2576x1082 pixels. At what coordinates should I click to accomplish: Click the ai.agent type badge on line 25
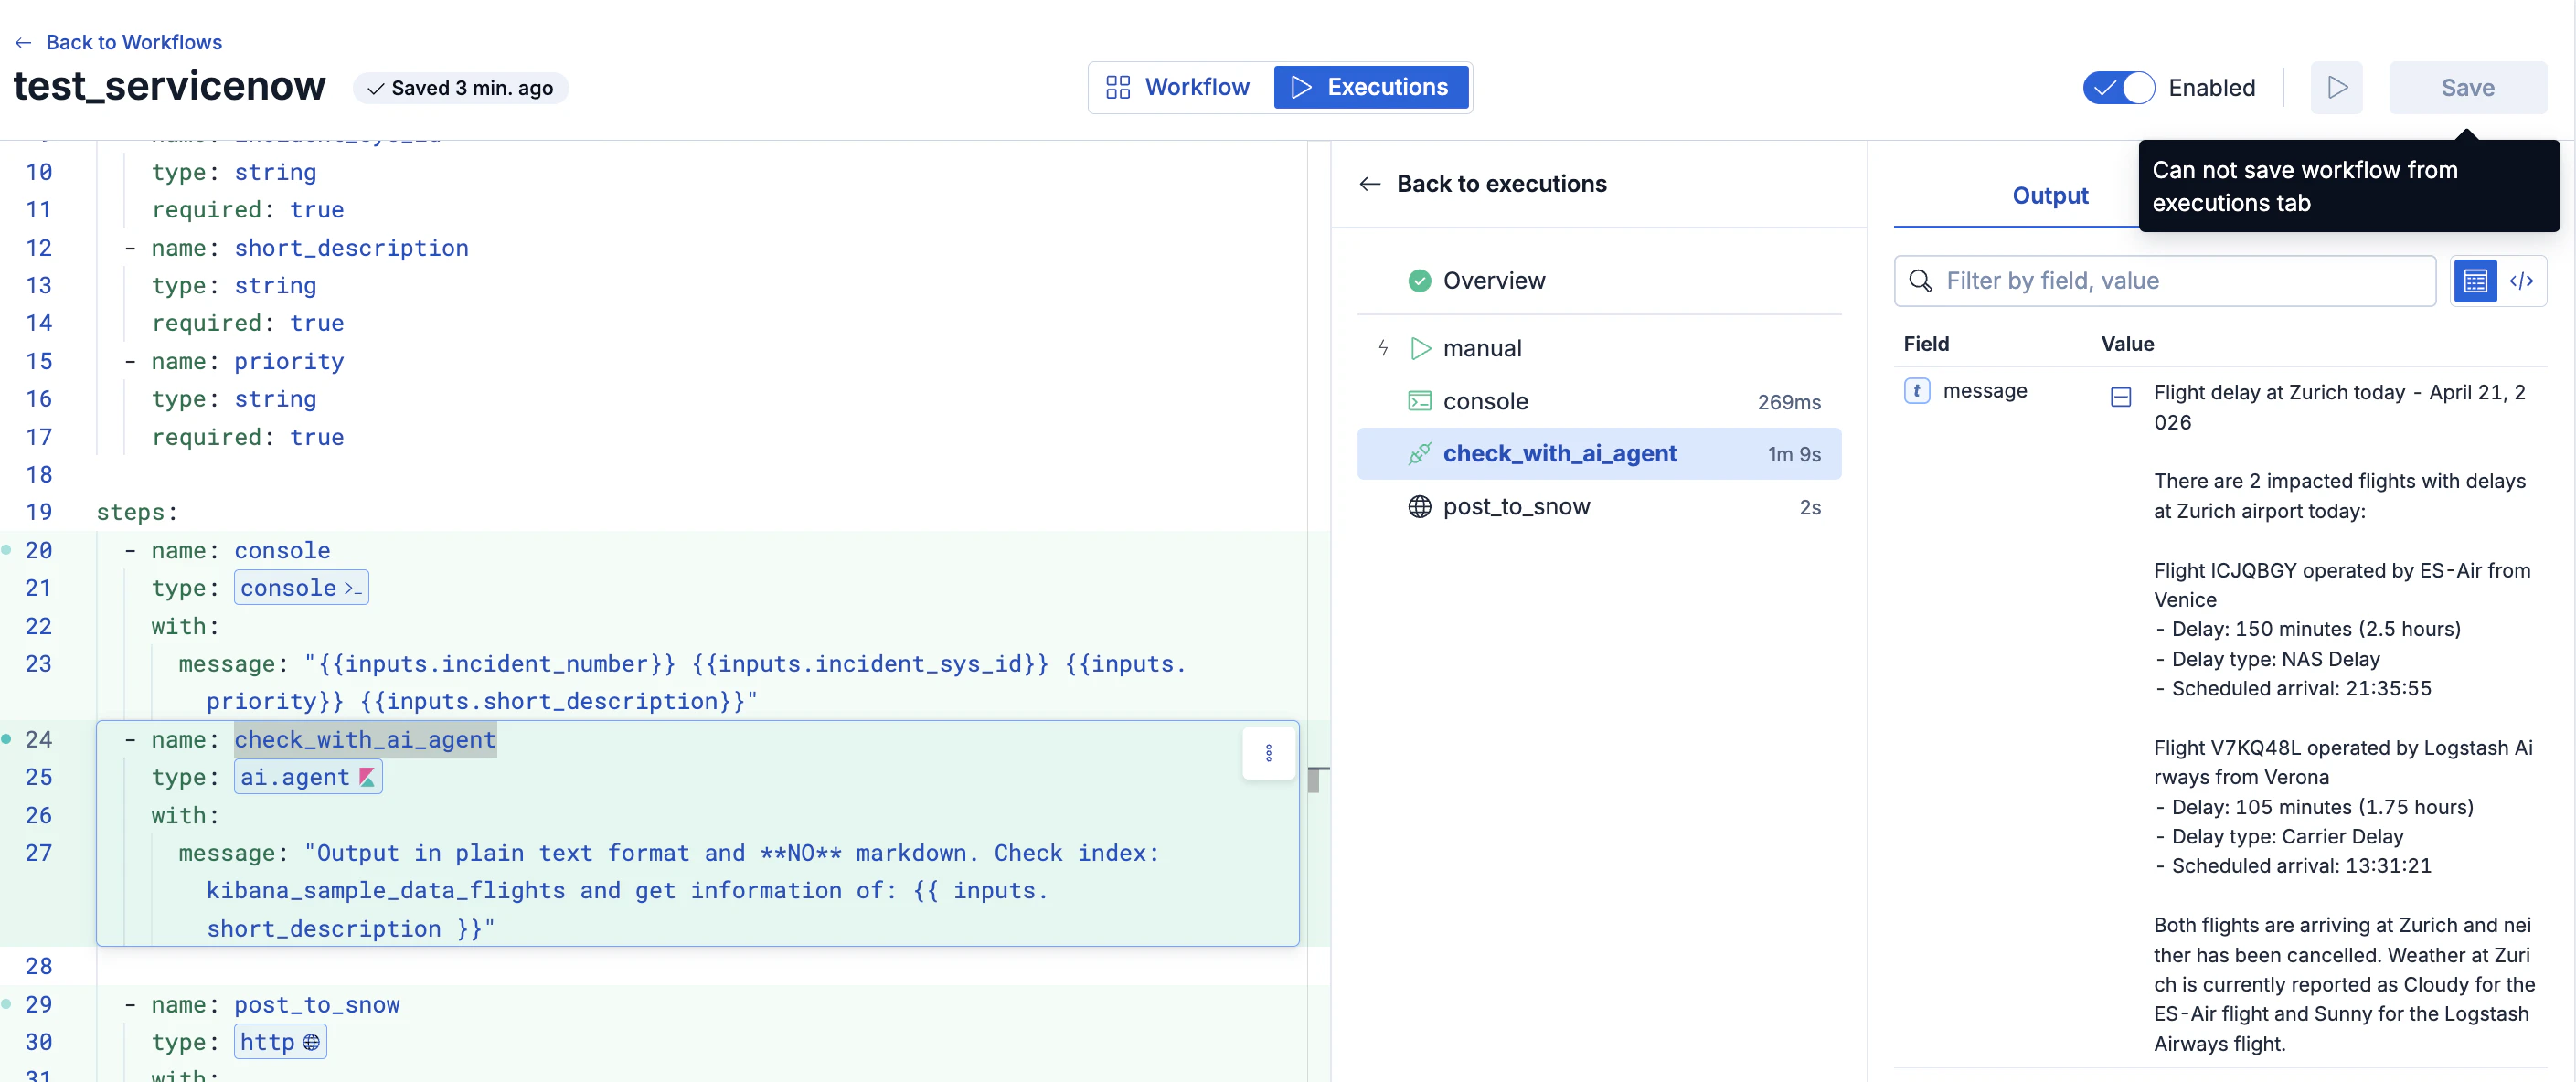pyautogui.click(x=308, y=777)
